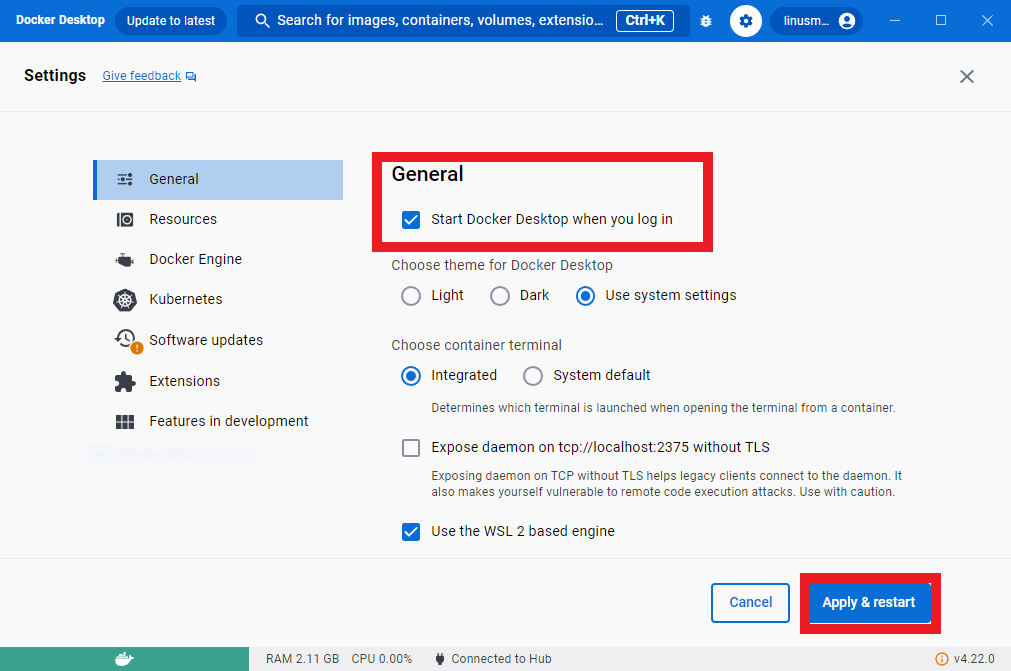This screenshot has height=671, width=1011.
Task: Click the linusm account button
Action: 816,21
